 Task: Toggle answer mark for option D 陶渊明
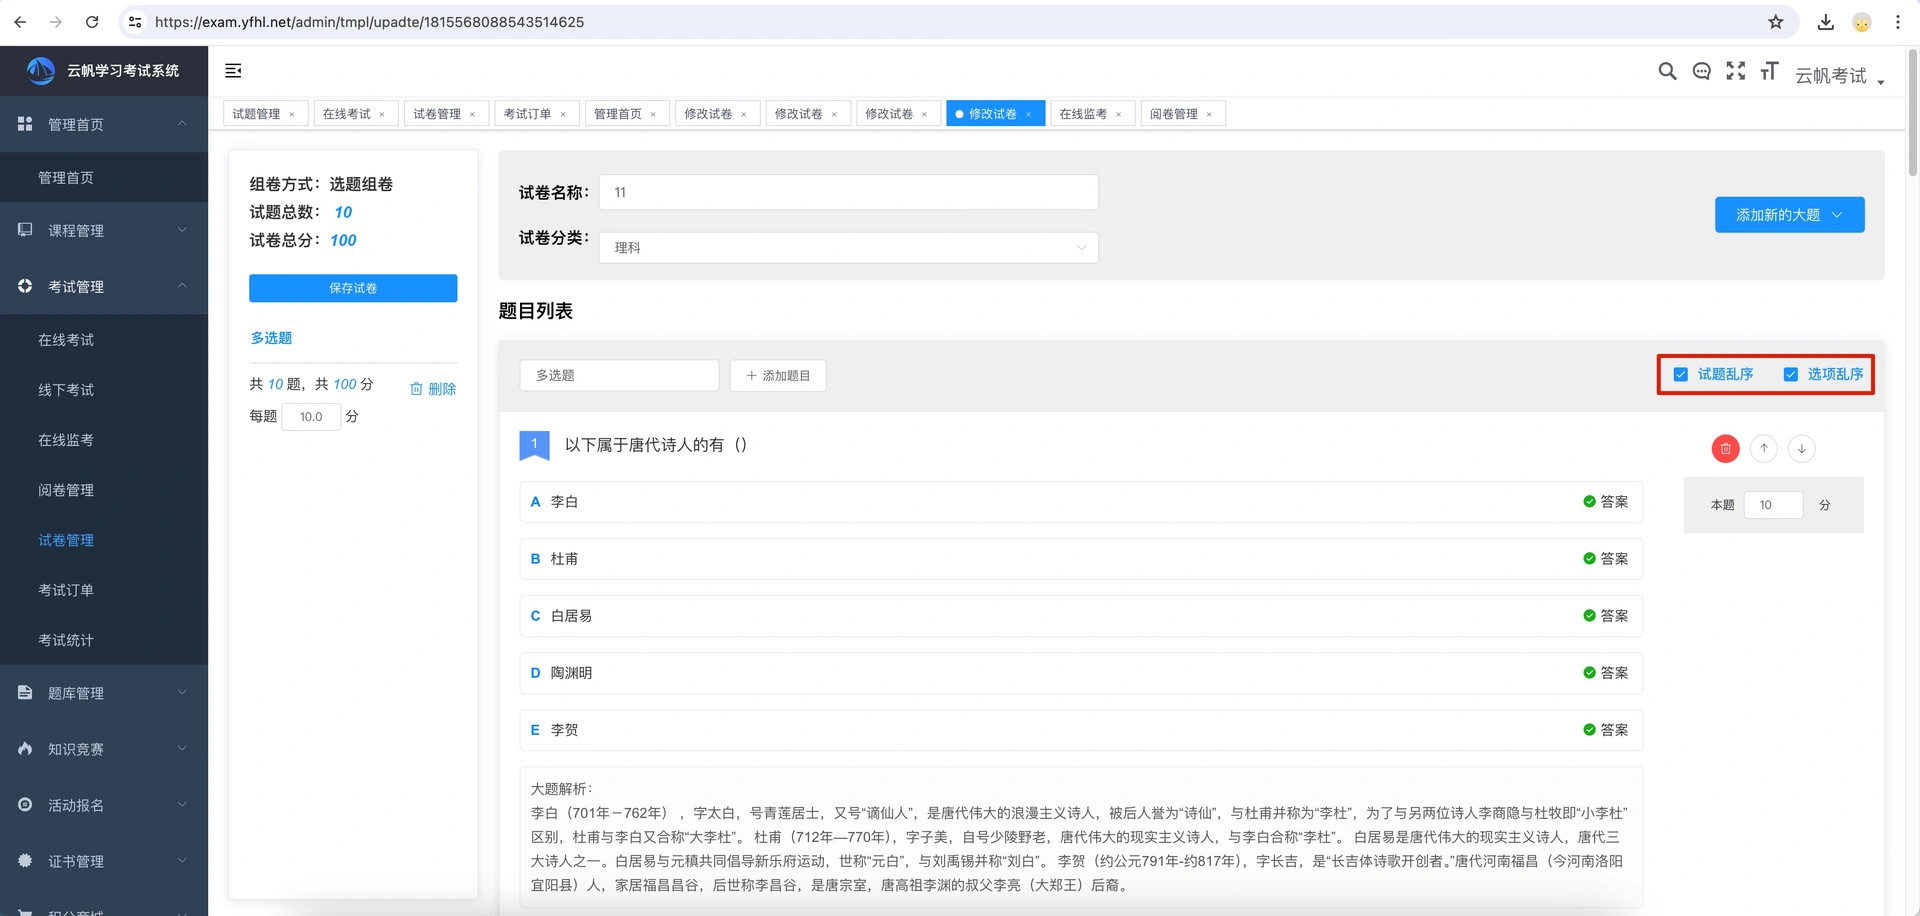(1605, 673)
